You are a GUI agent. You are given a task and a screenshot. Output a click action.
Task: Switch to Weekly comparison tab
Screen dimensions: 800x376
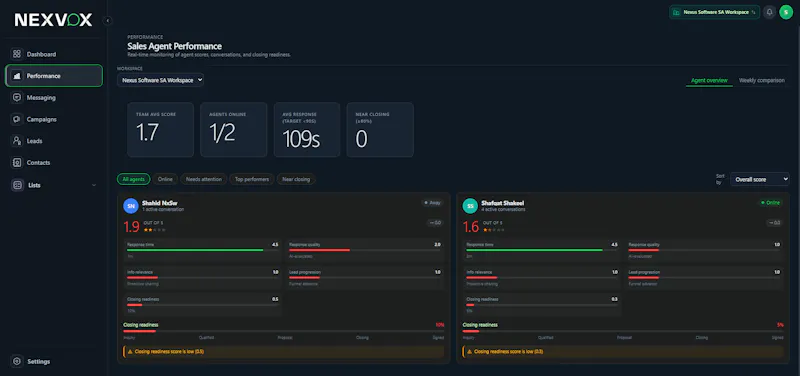tap(762, 81)
